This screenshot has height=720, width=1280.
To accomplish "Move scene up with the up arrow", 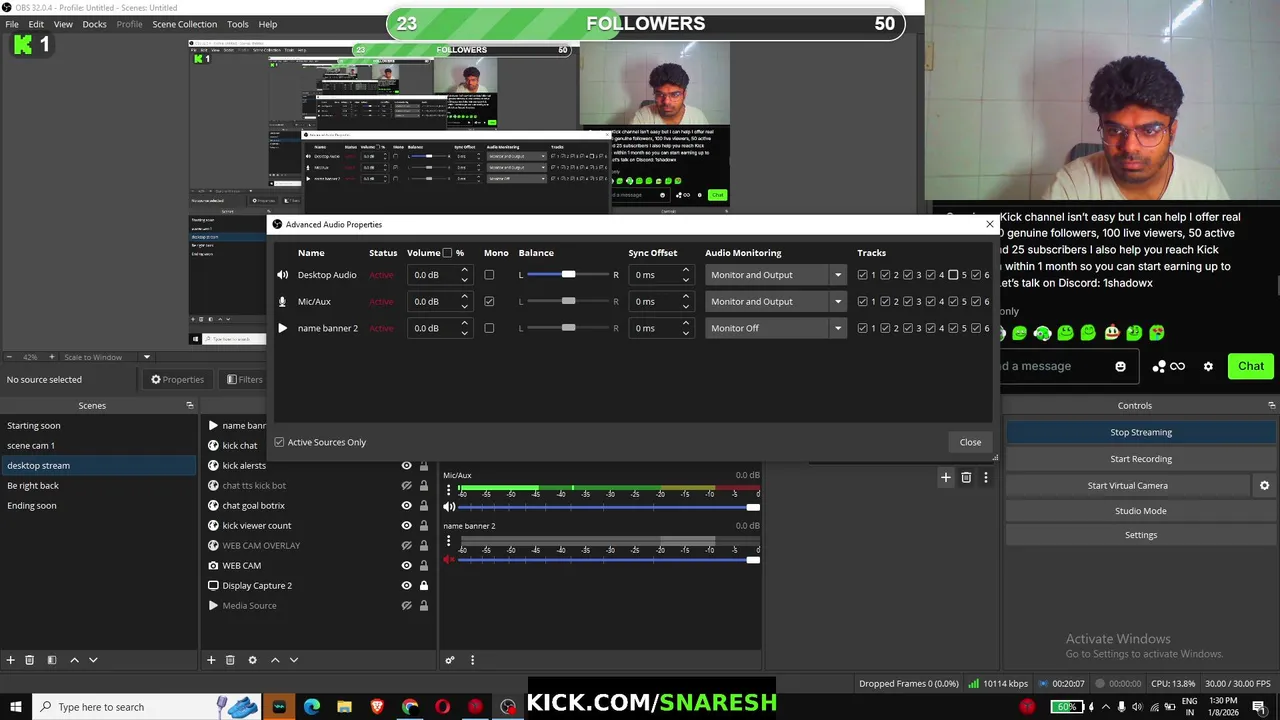I will tap(74, 660).
